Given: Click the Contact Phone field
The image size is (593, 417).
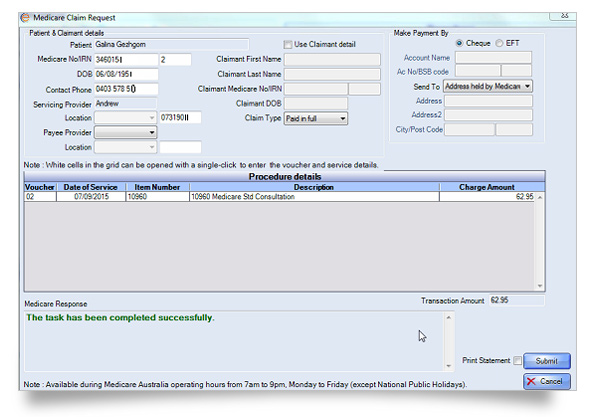Looking at the screenshot, I should click(x=126, y=89).
